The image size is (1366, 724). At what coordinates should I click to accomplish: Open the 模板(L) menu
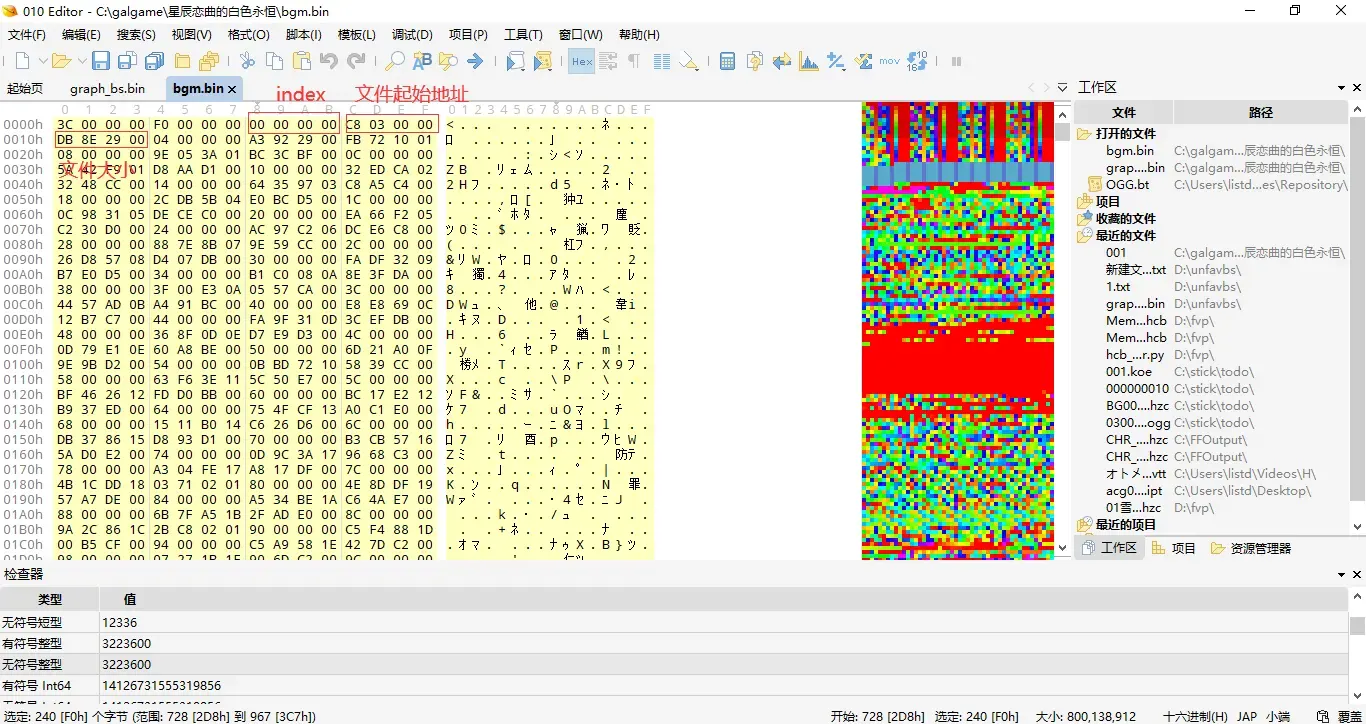357,34
